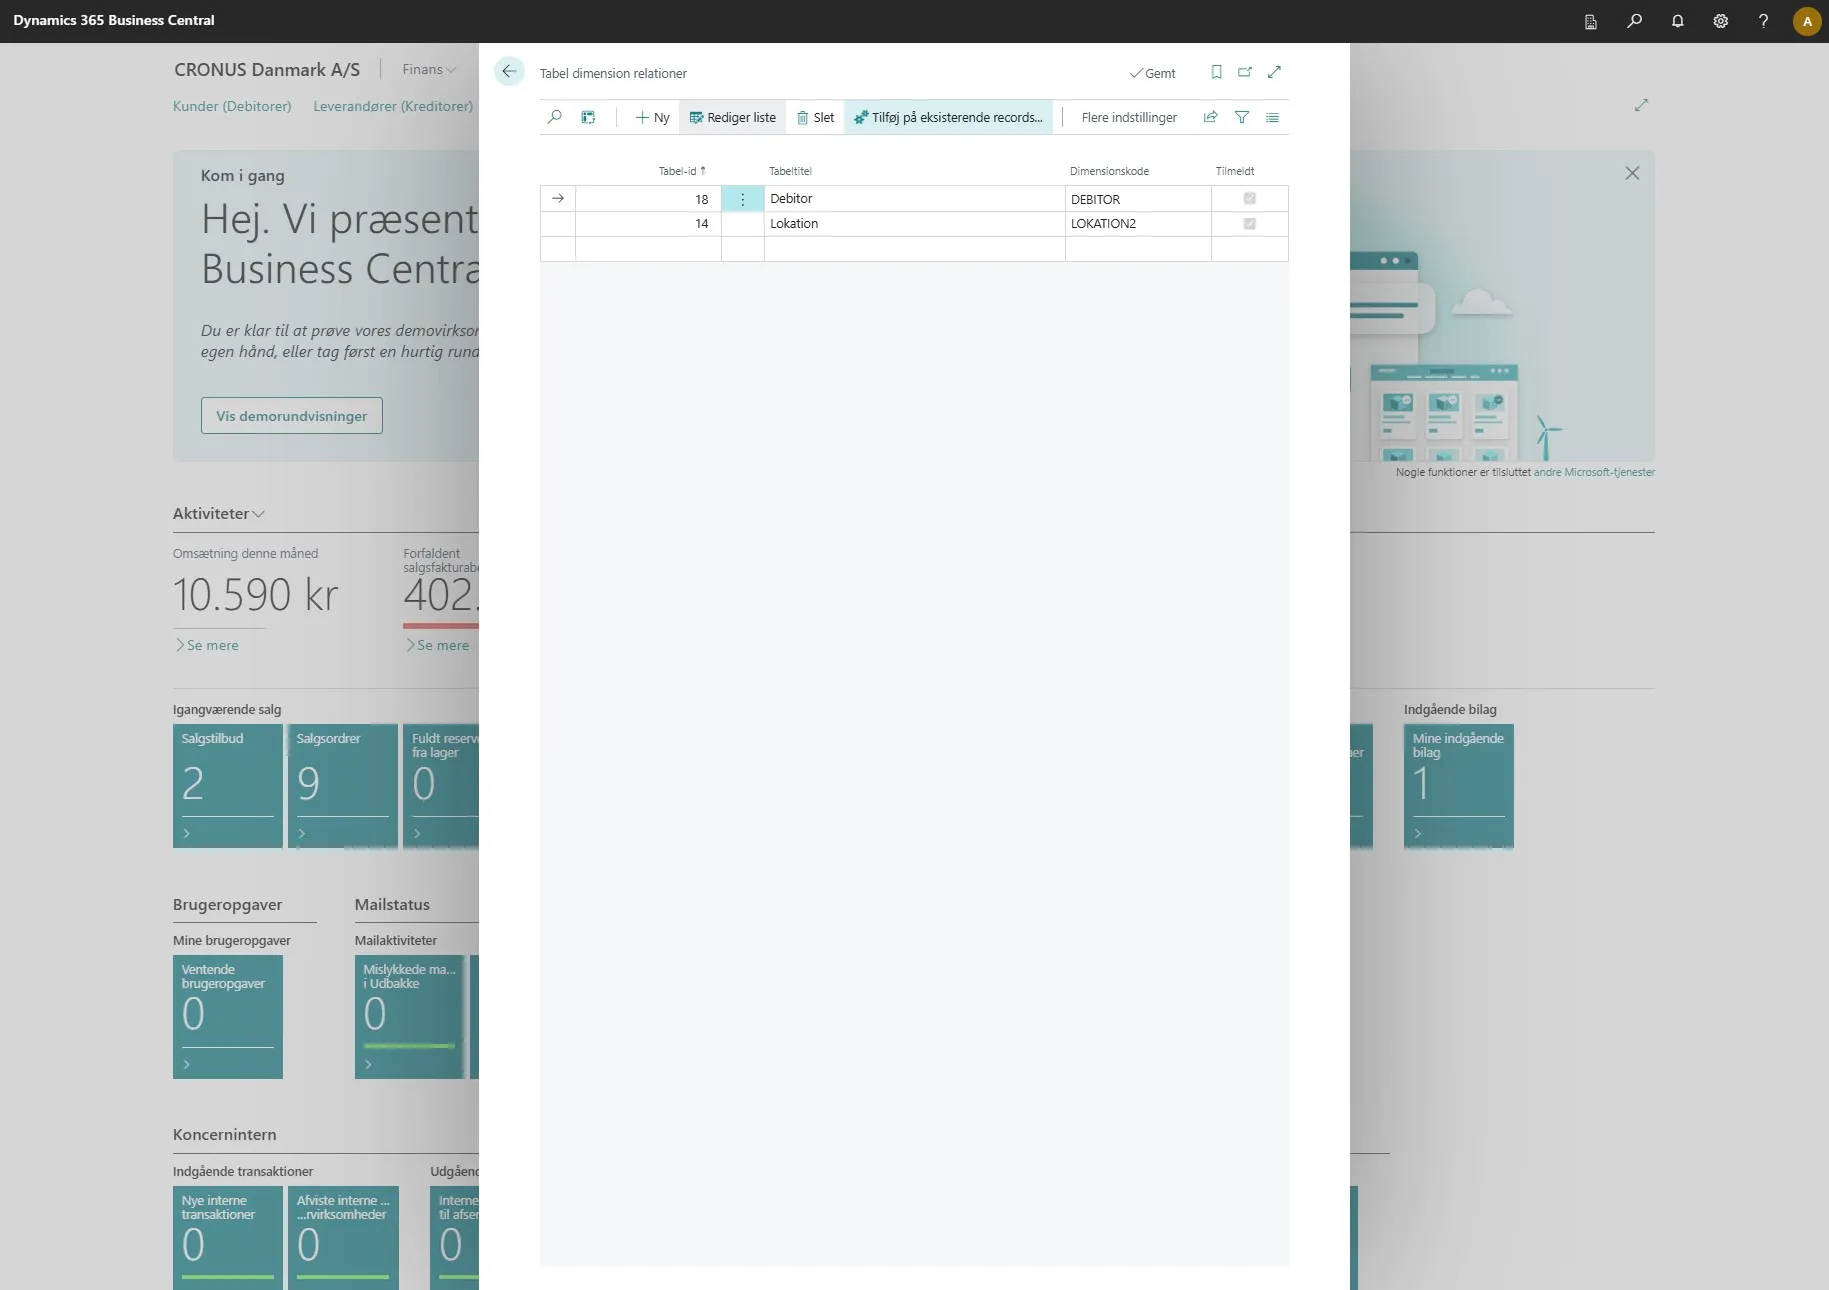1829x1290 pixels.
Task: Open the Tilmeldt column header menu
Action: [1235, 171]
